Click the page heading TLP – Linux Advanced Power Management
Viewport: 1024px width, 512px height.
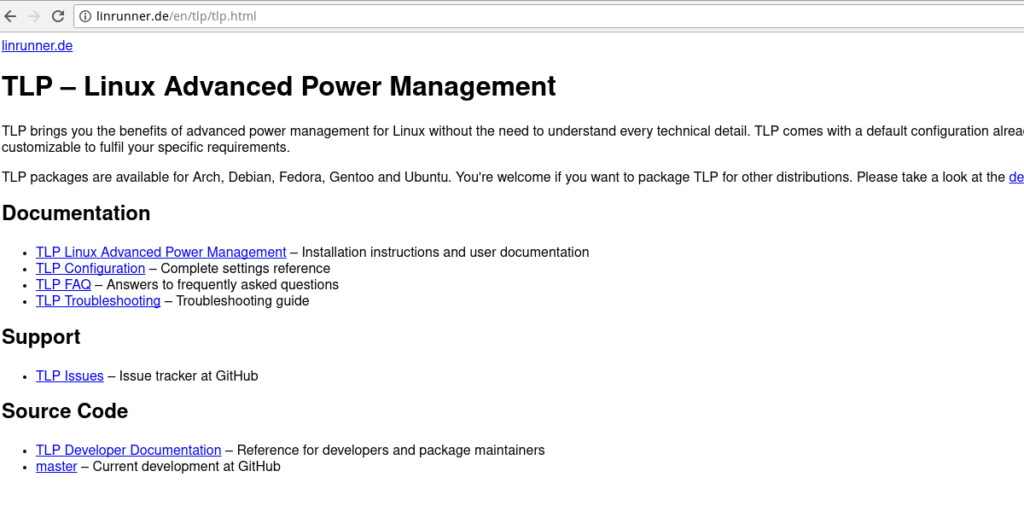tap(279, 86)
